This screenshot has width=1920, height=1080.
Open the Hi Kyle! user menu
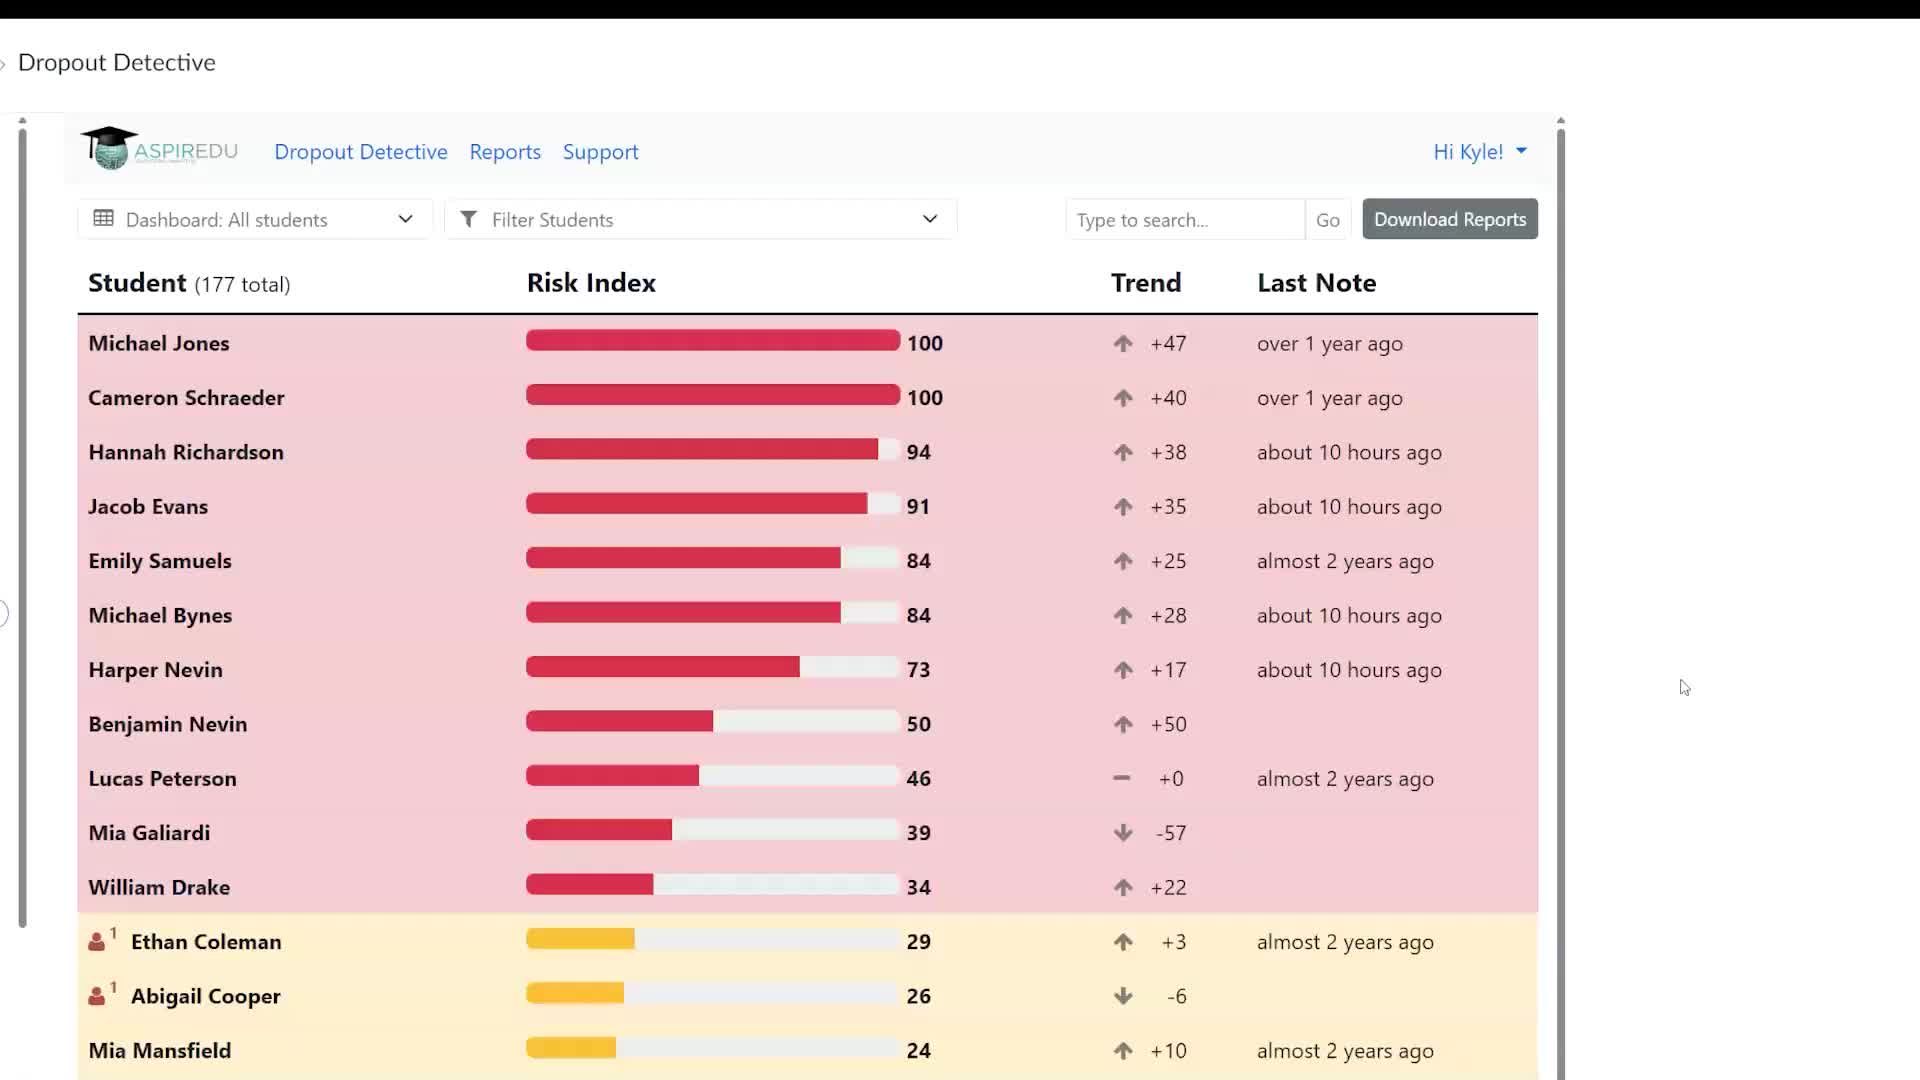[1480, 152]
